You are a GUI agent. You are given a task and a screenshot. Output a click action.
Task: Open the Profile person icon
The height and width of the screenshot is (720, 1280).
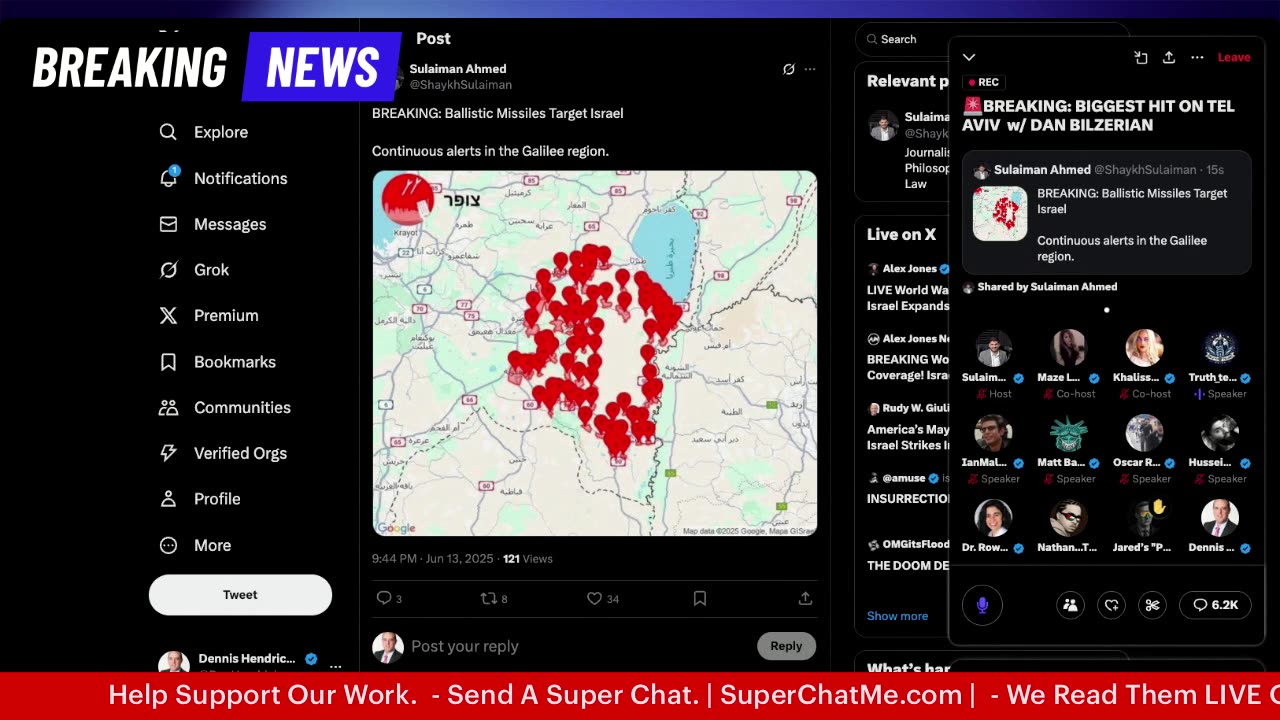[168, 498]
